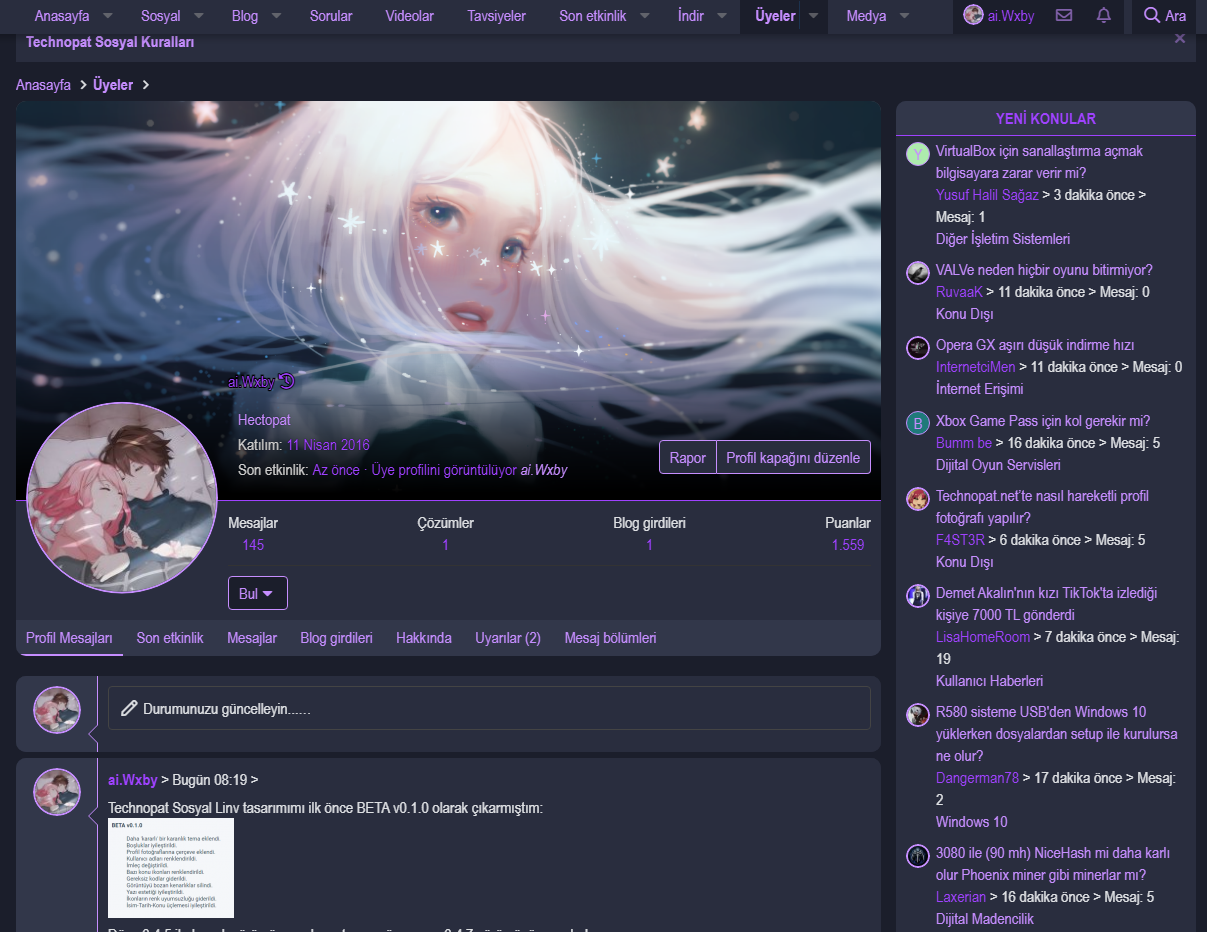
Task: Click LisaHomeRoom avatar in Yeni Konular
Action: (x=918, y=596)
